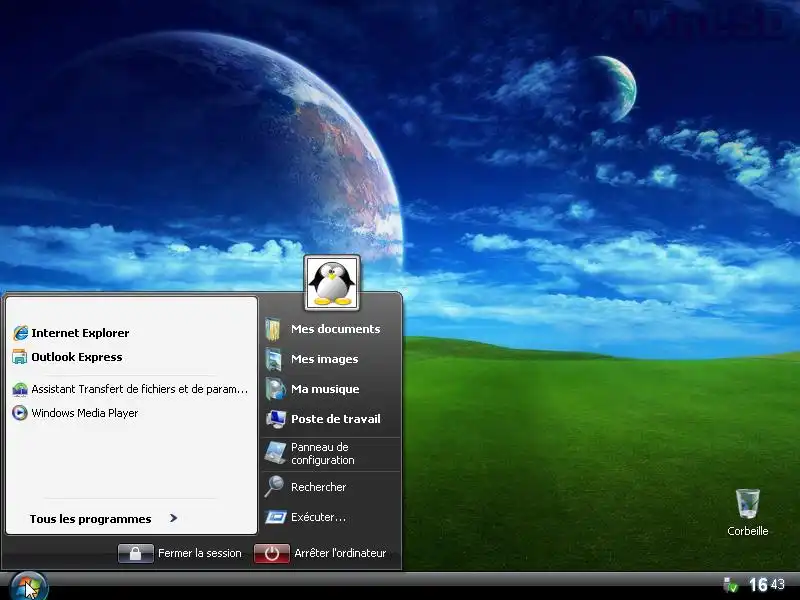This screenshot has height=600, width=800.
Task: Open the Panneau de configuration label
Action: (x=322, y=454)
